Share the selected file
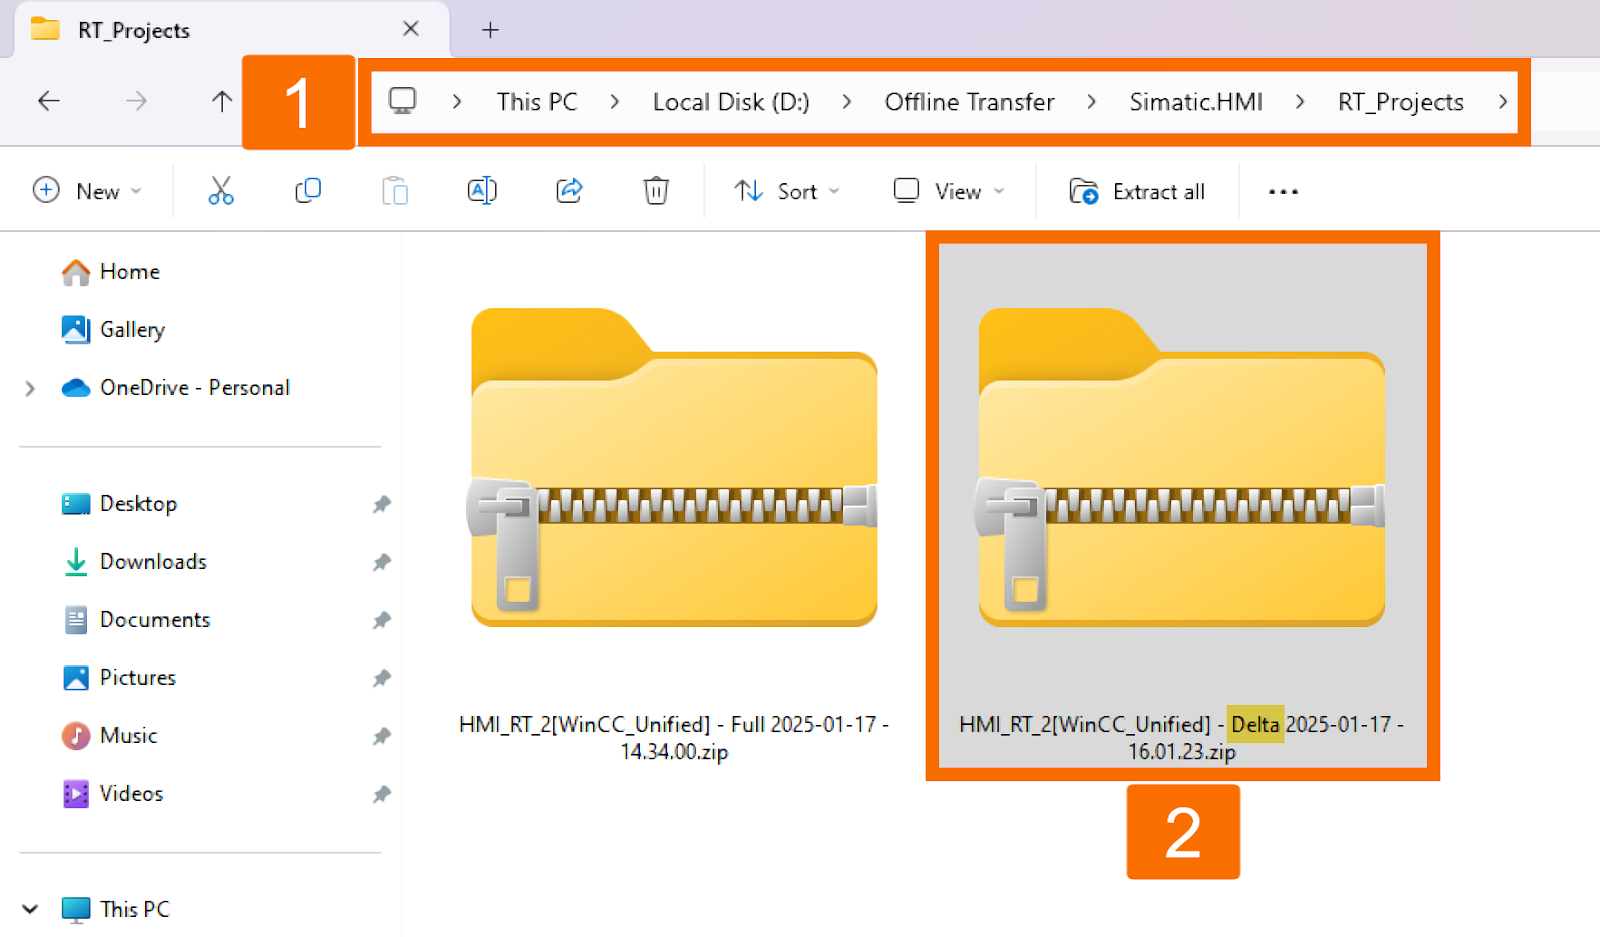 (x=569, y=190)
